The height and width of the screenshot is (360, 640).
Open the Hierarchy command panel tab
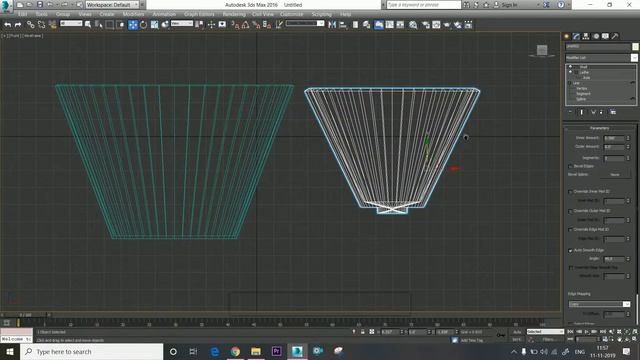click(586, 36)
